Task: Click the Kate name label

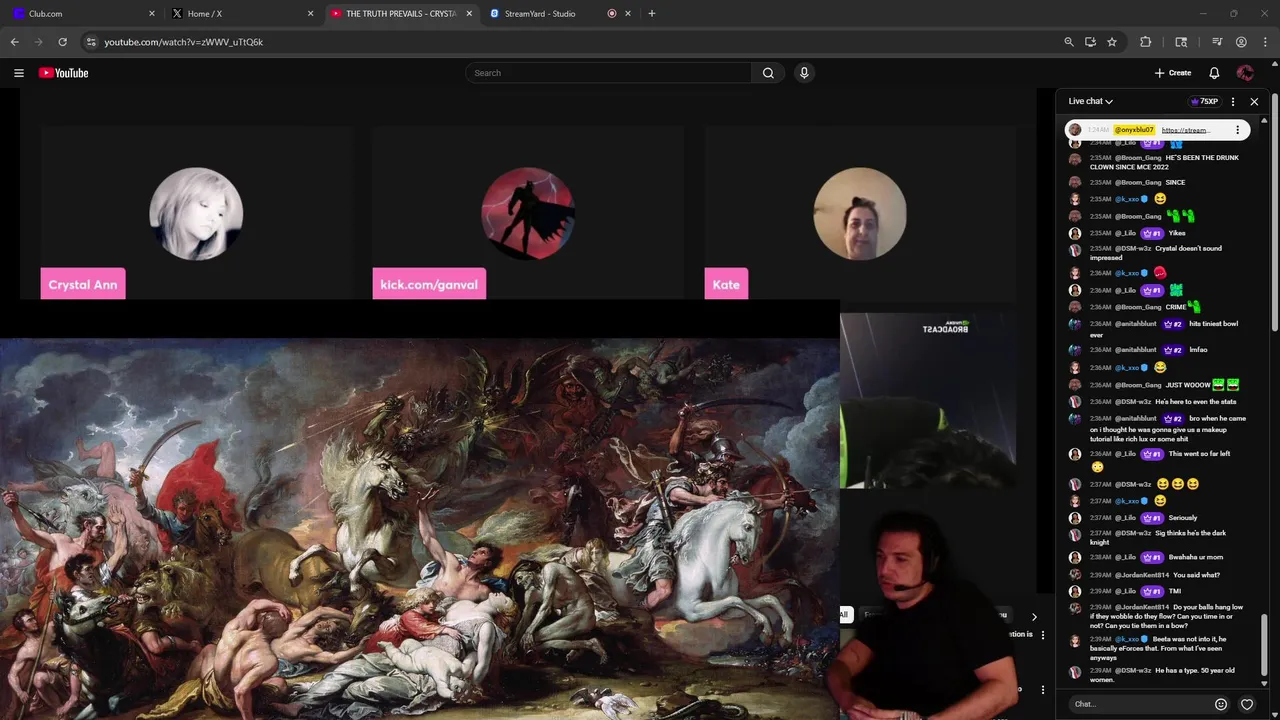Action: tap(726, 284)
